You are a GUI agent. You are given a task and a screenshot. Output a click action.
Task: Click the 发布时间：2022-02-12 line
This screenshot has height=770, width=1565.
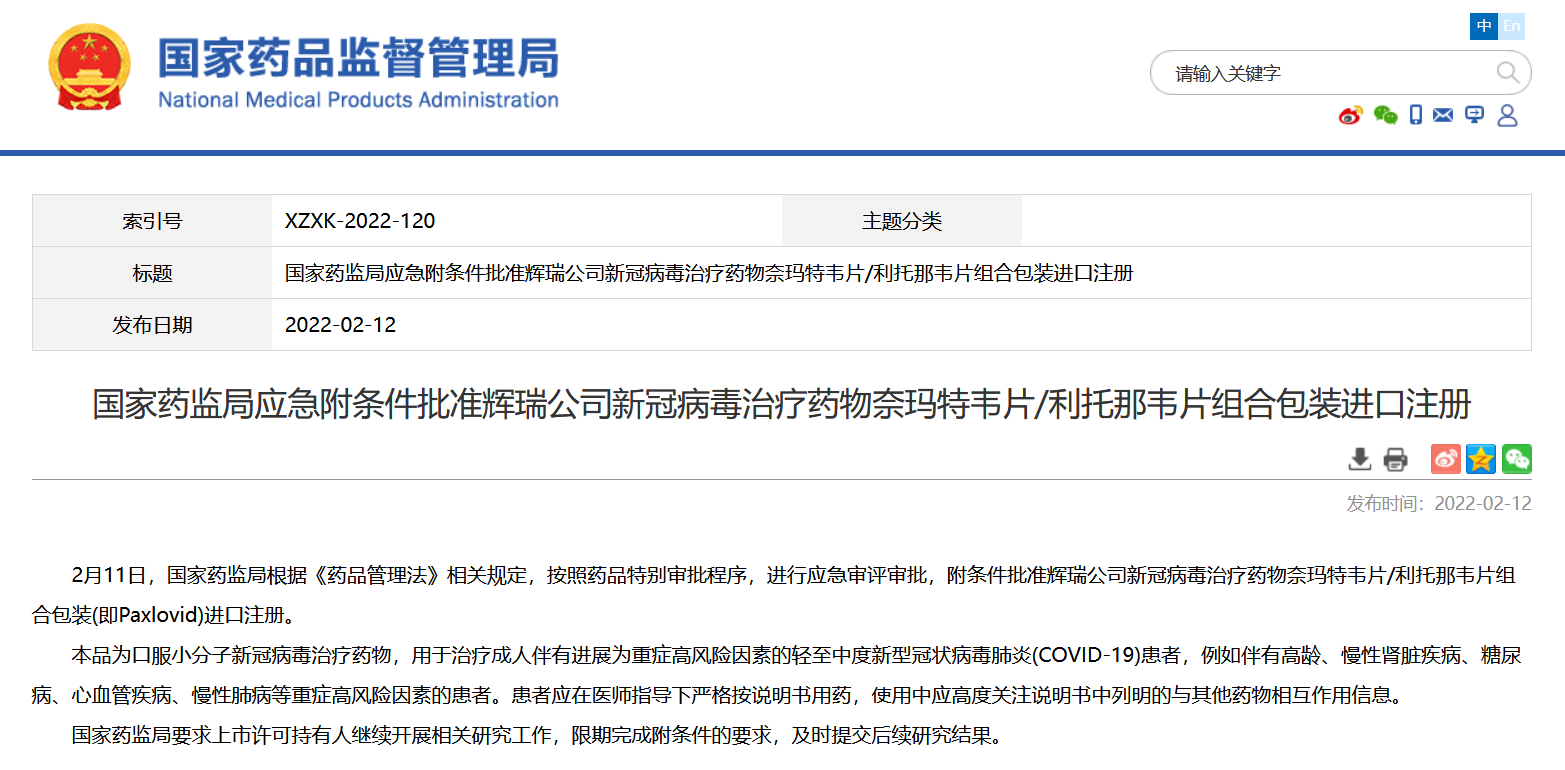coord(1439,503)
